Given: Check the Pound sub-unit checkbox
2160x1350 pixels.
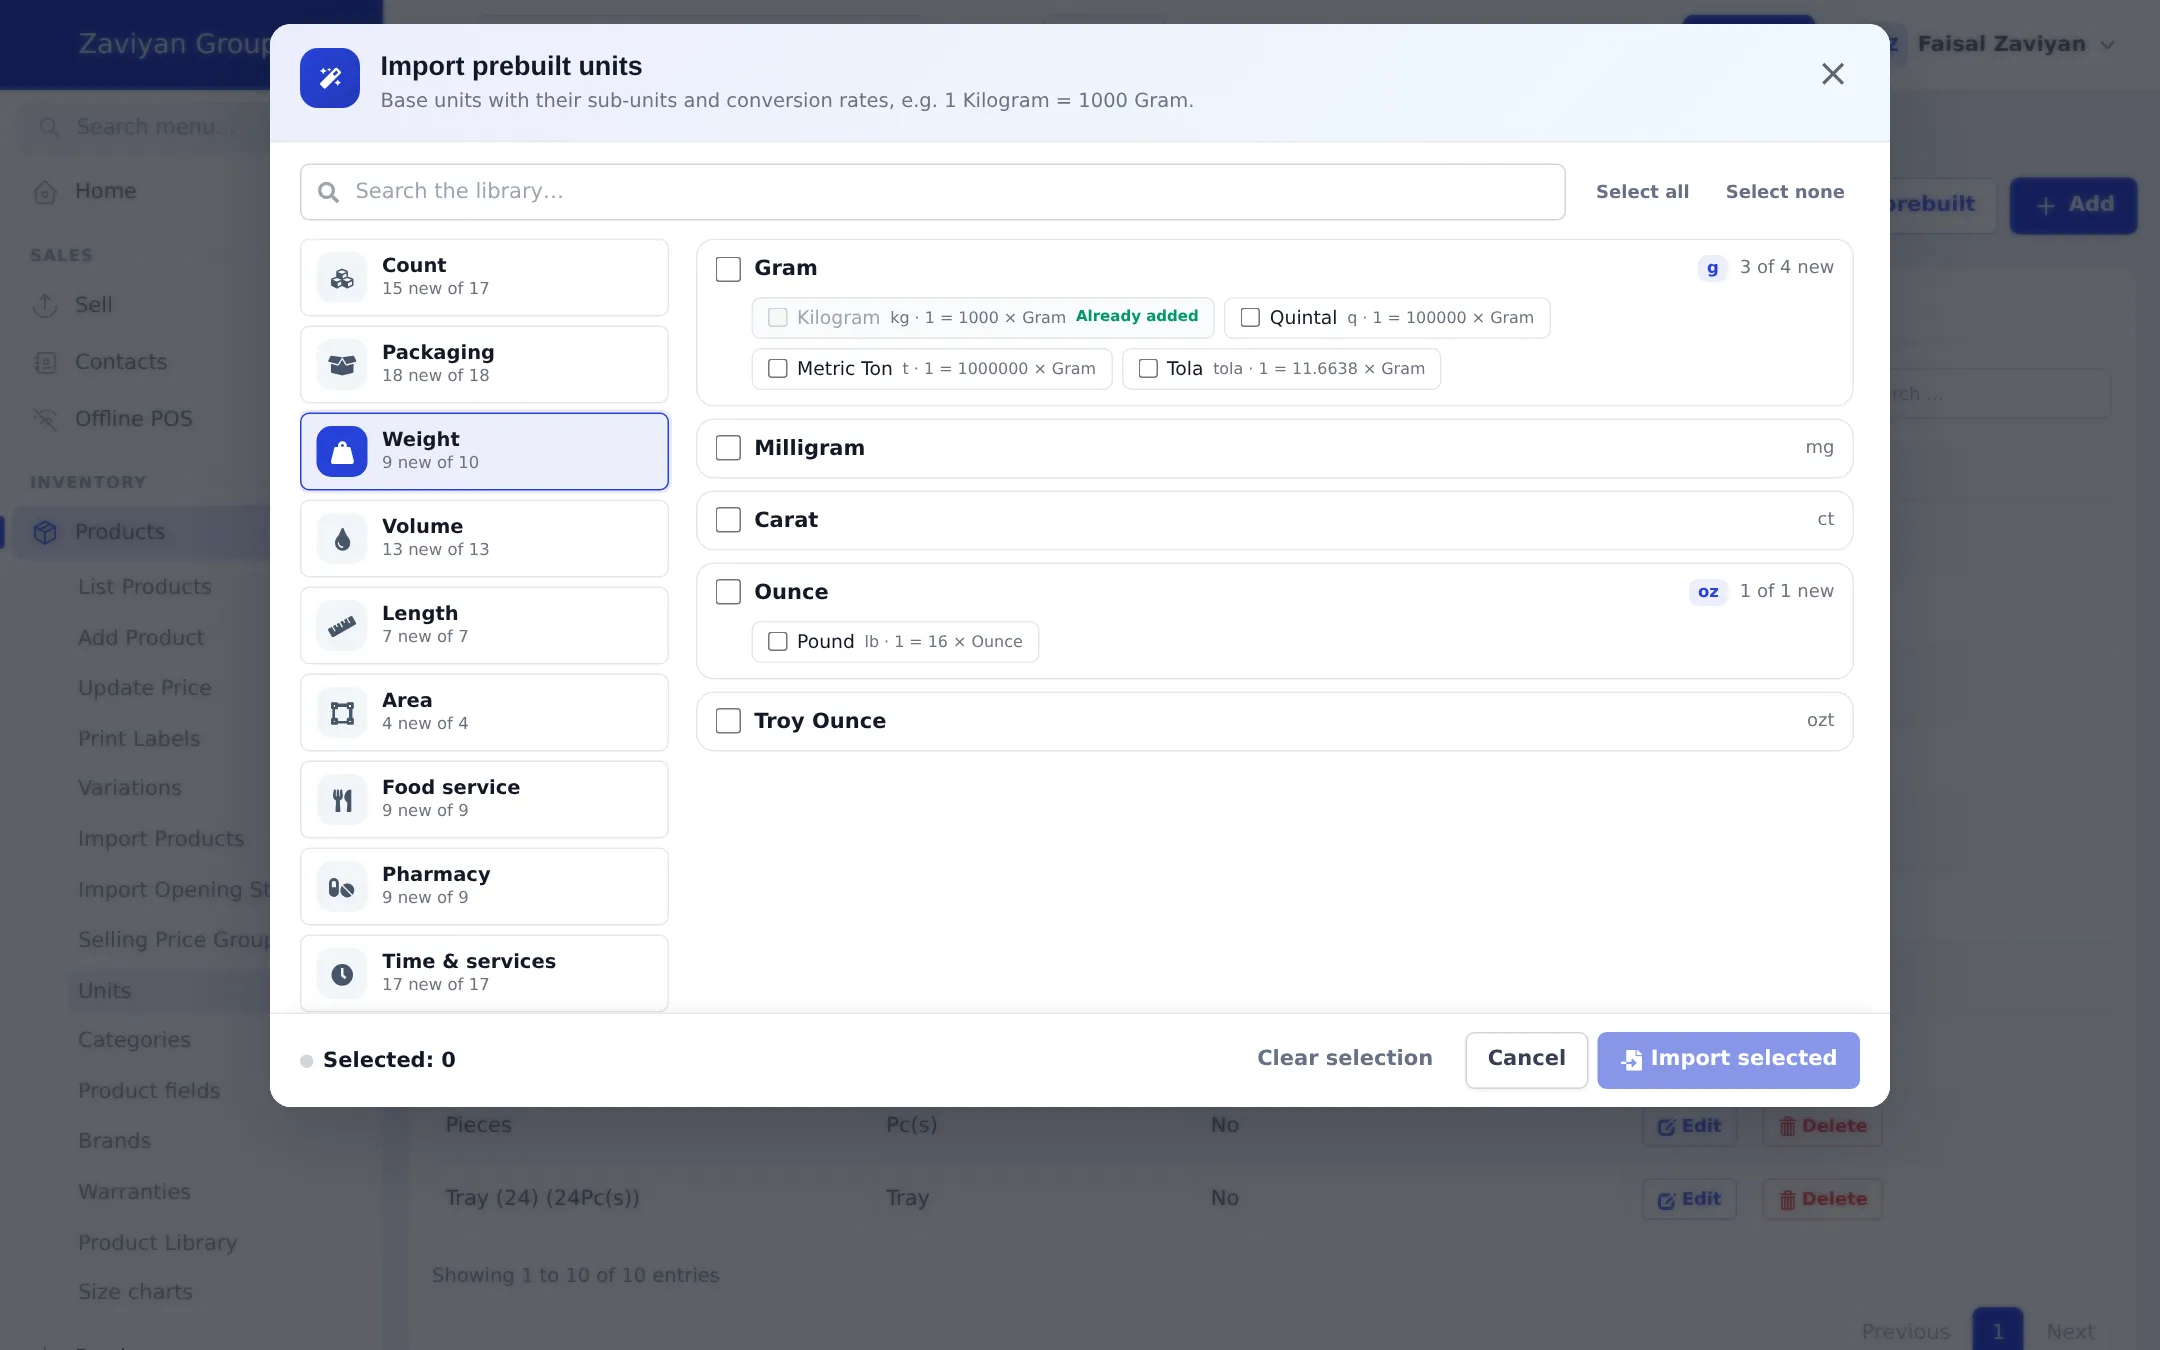Looking at the screenshot, I should point(777,642).
